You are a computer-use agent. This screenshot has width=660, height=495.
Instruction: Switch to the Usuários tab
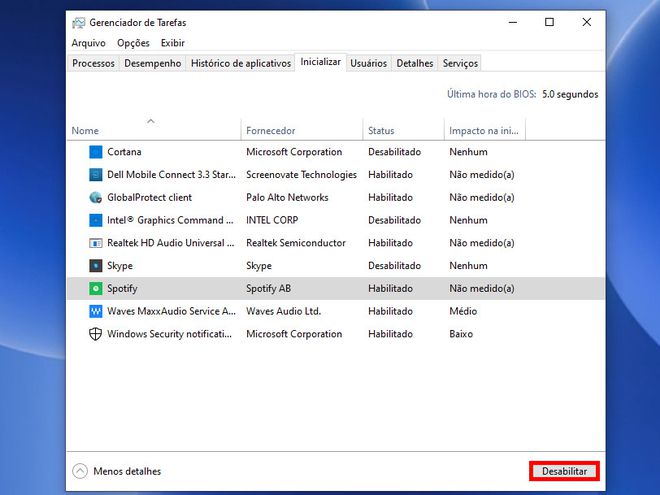coord(368,63)
